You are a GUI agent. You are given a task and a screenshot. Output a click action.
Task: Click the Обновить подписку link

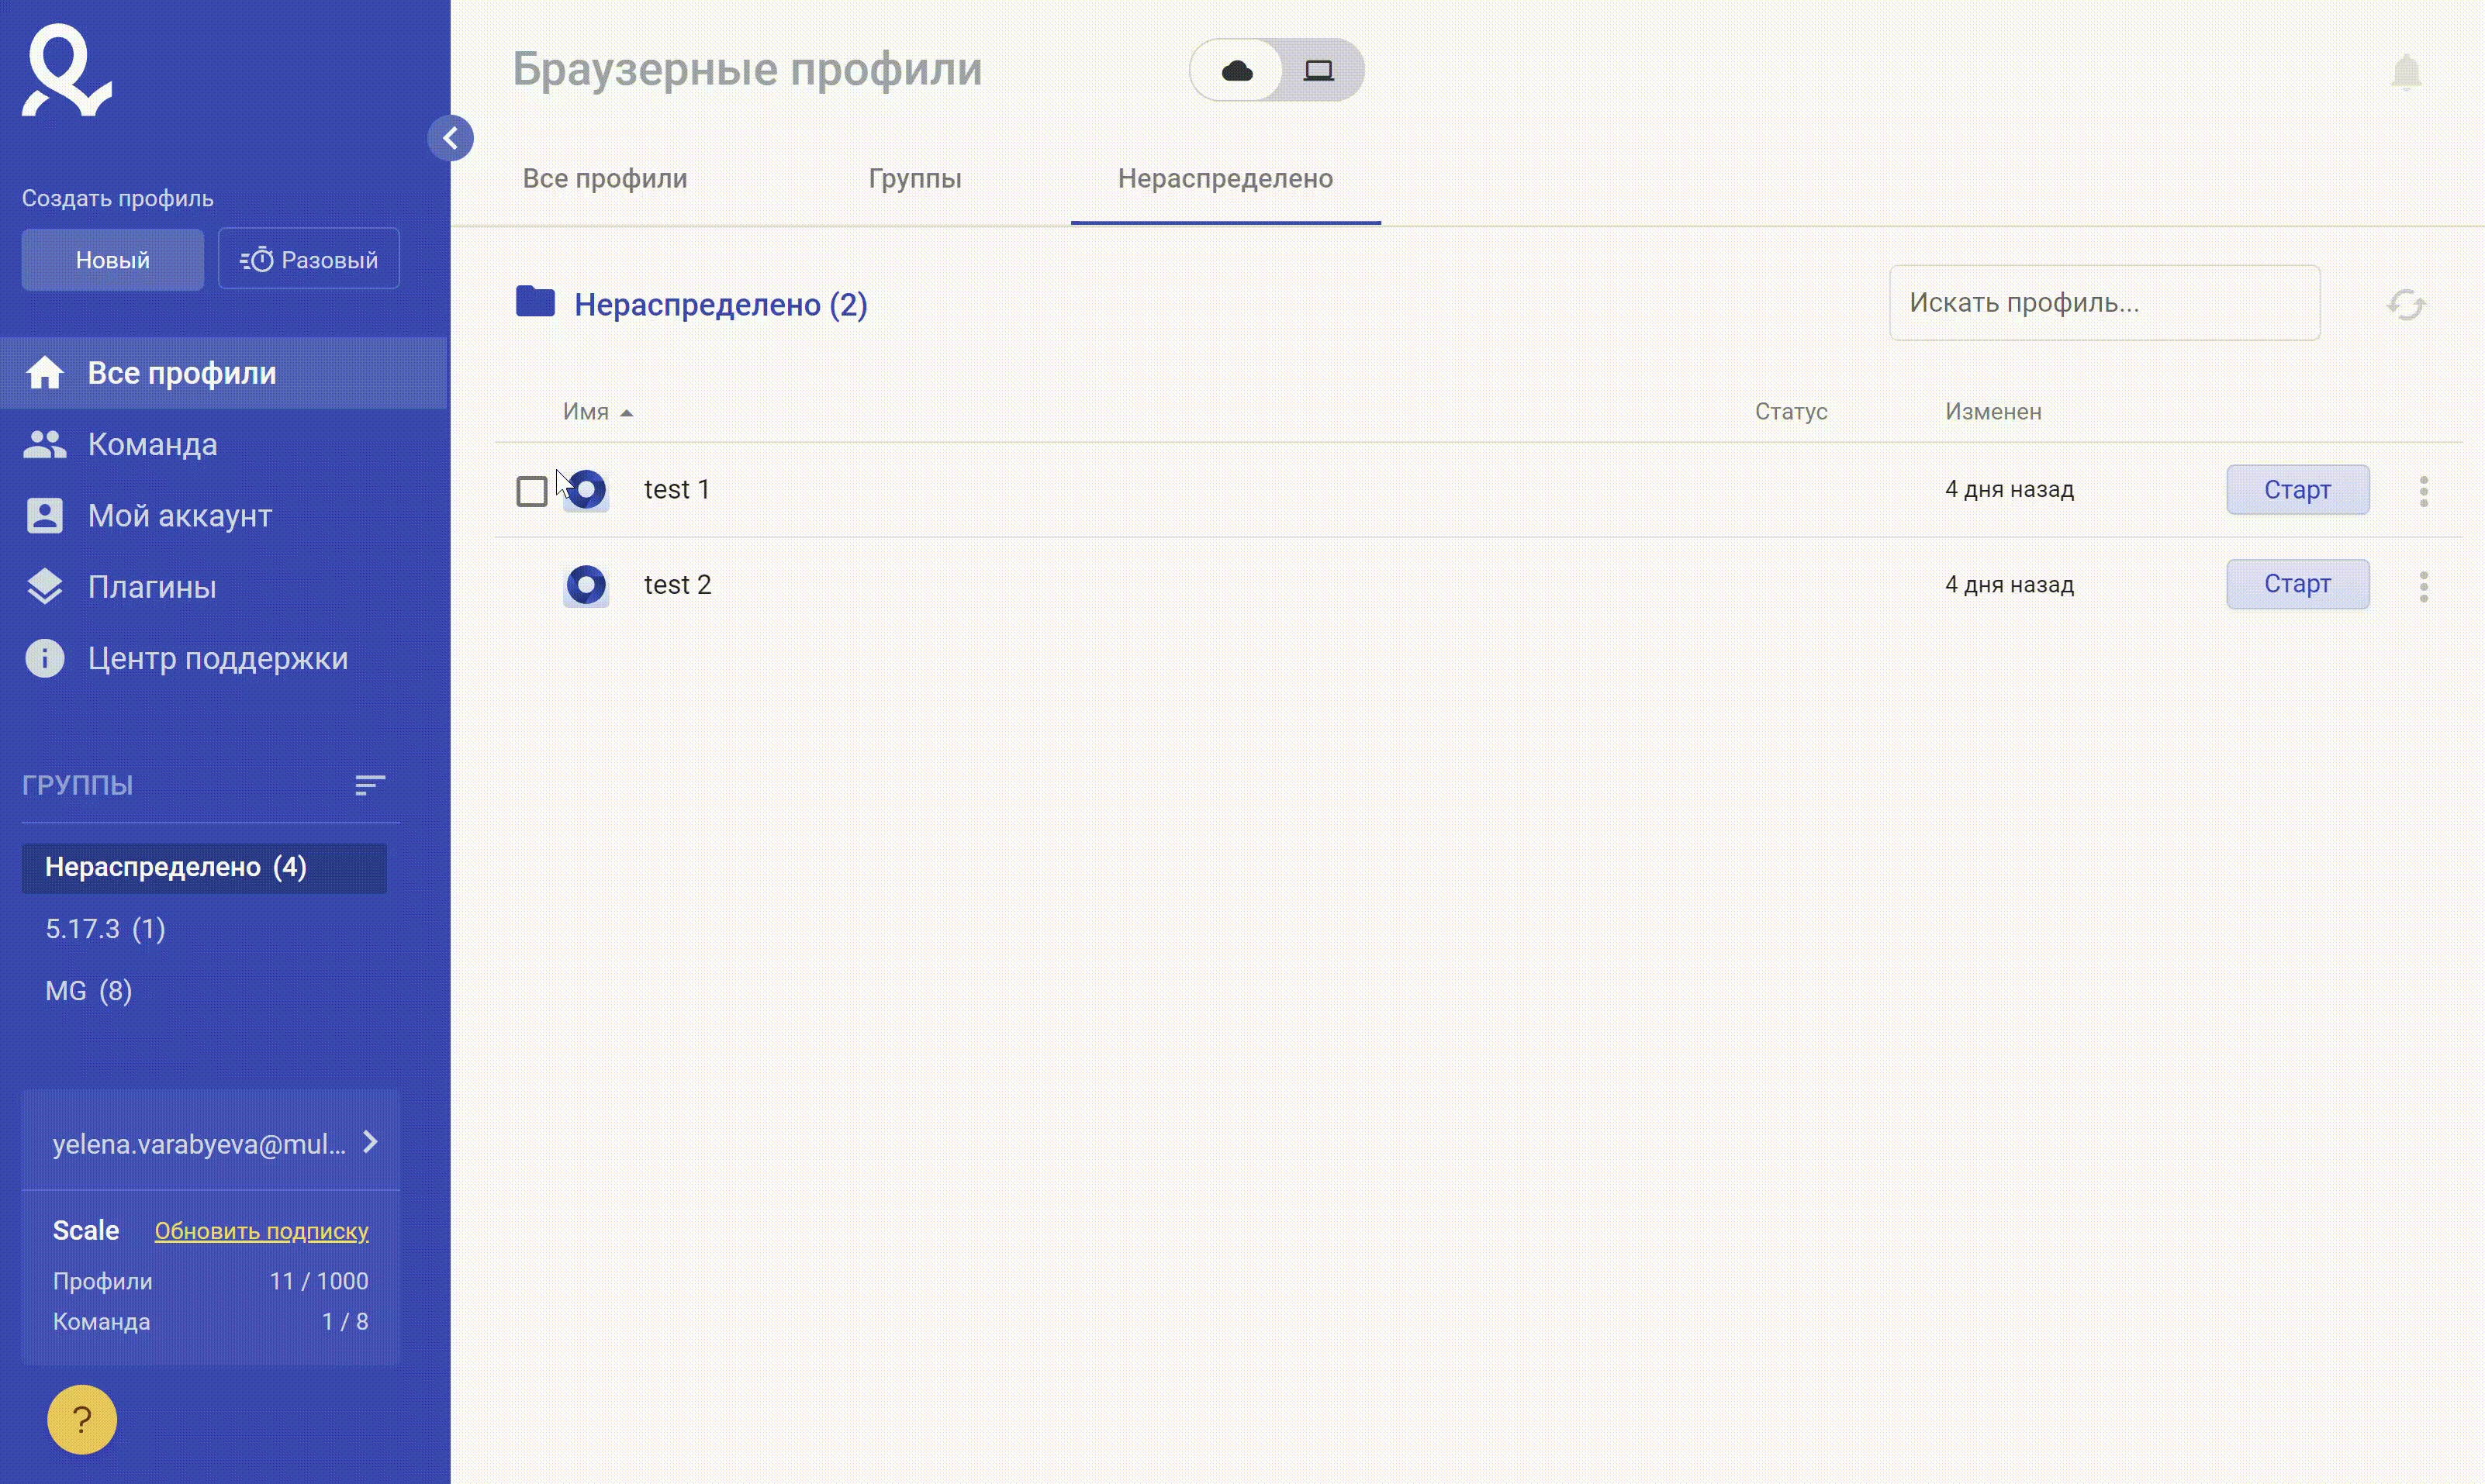coord(261,1230)
